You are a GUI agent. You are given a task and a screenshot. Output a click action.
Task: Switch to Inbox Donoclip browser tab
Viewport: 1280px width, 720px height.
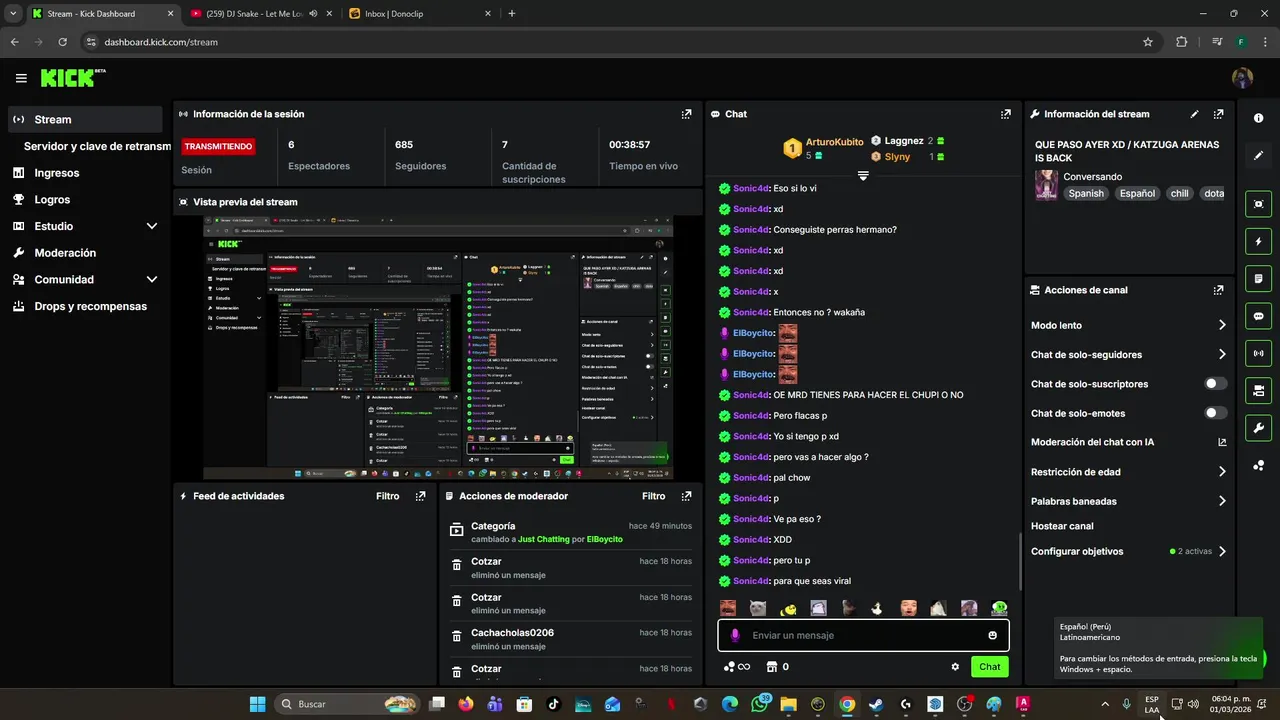click(420, 14)
